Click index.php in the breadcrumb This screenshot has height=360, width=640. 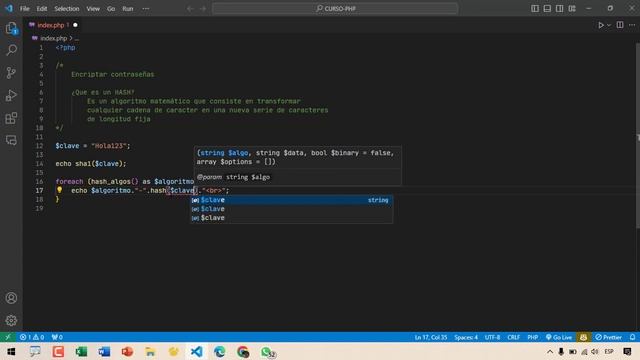(53, 38)
